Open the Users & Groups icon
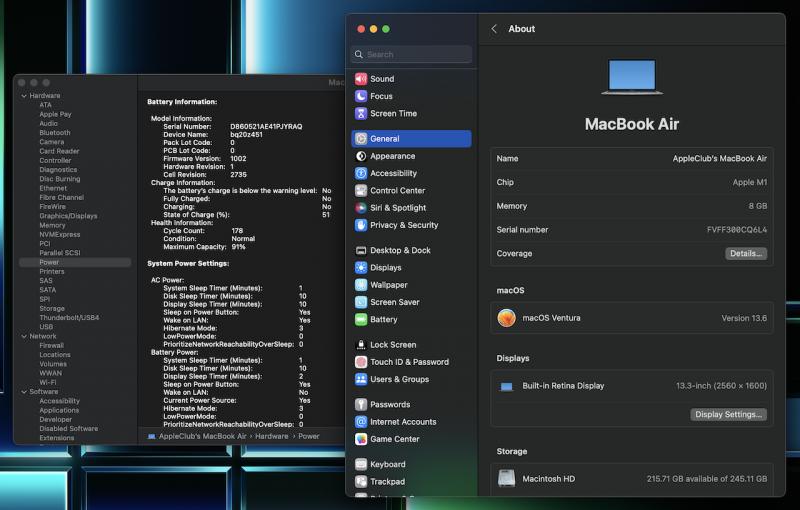This screenshot has height=510, width=800. pyautogui.click(x=361, y=379)
